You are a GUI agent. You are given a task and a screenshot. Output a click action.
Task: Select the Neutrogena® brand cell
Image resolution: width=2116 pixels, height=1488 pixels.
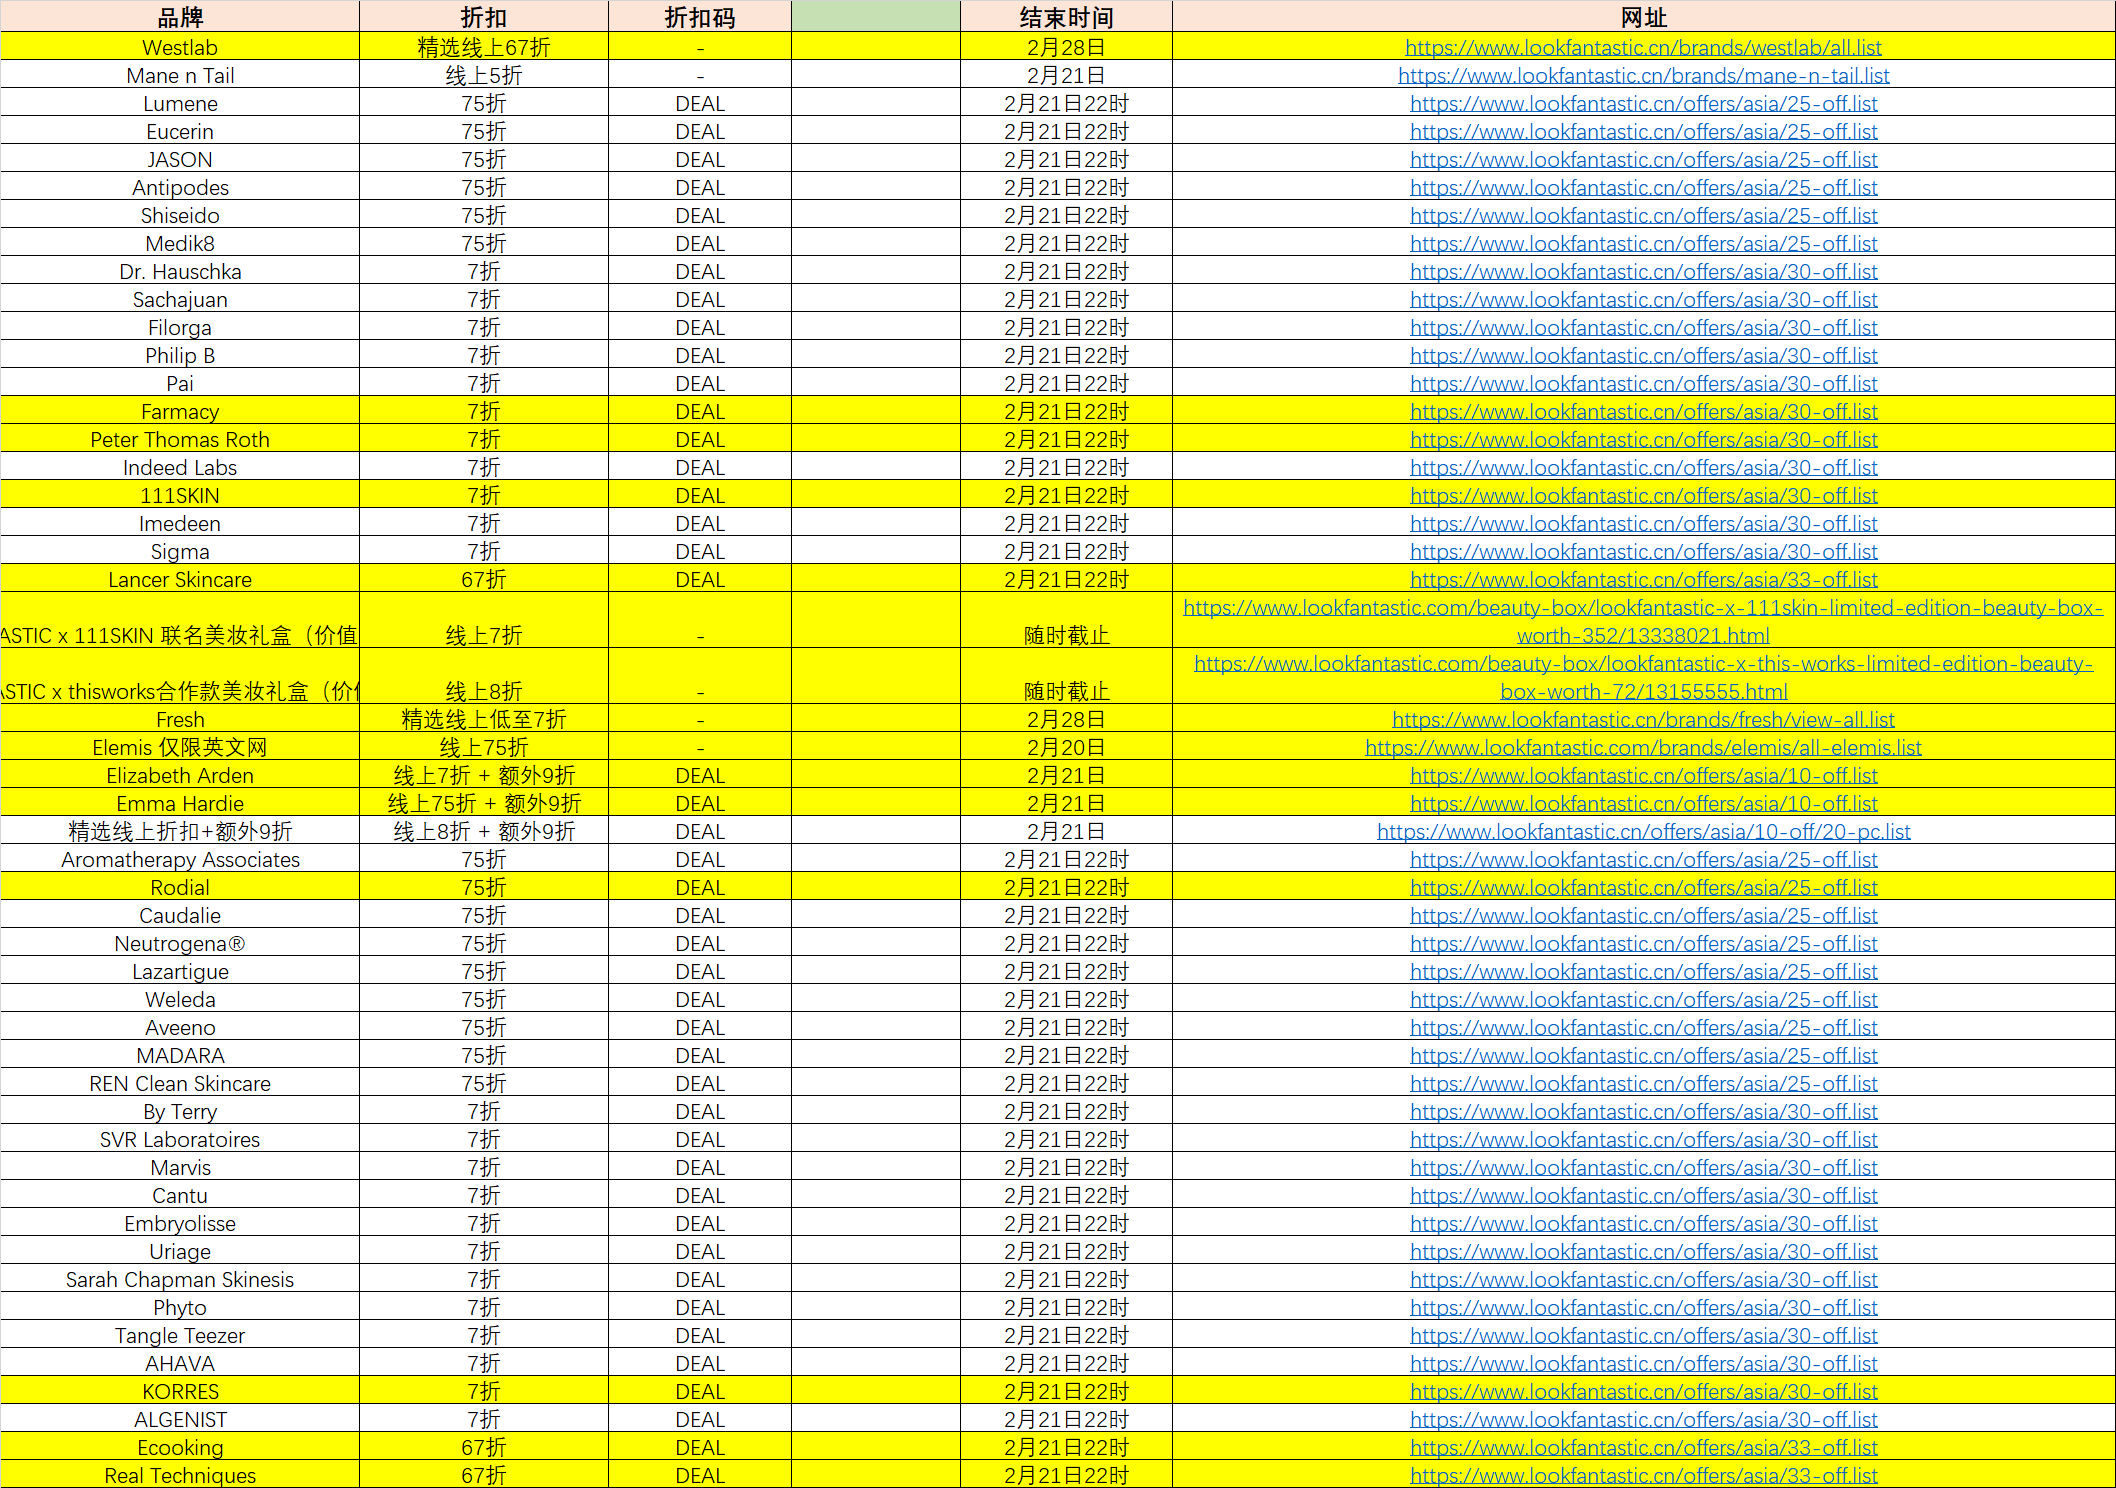pyautogui.click(x=180, y=943)
